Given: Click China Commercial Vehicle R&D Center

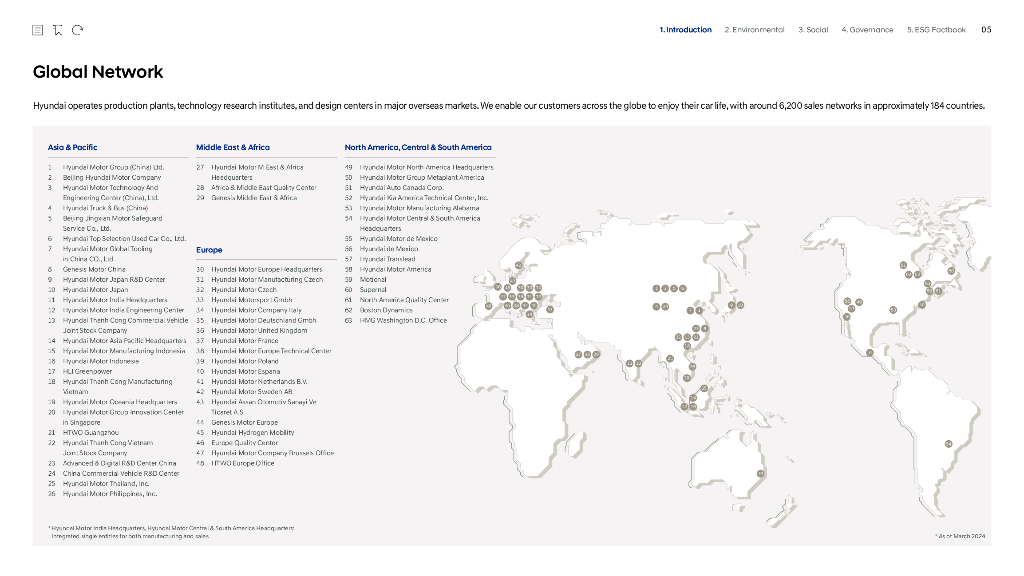Looking at the screenshot, I should (x=121, y=474).
